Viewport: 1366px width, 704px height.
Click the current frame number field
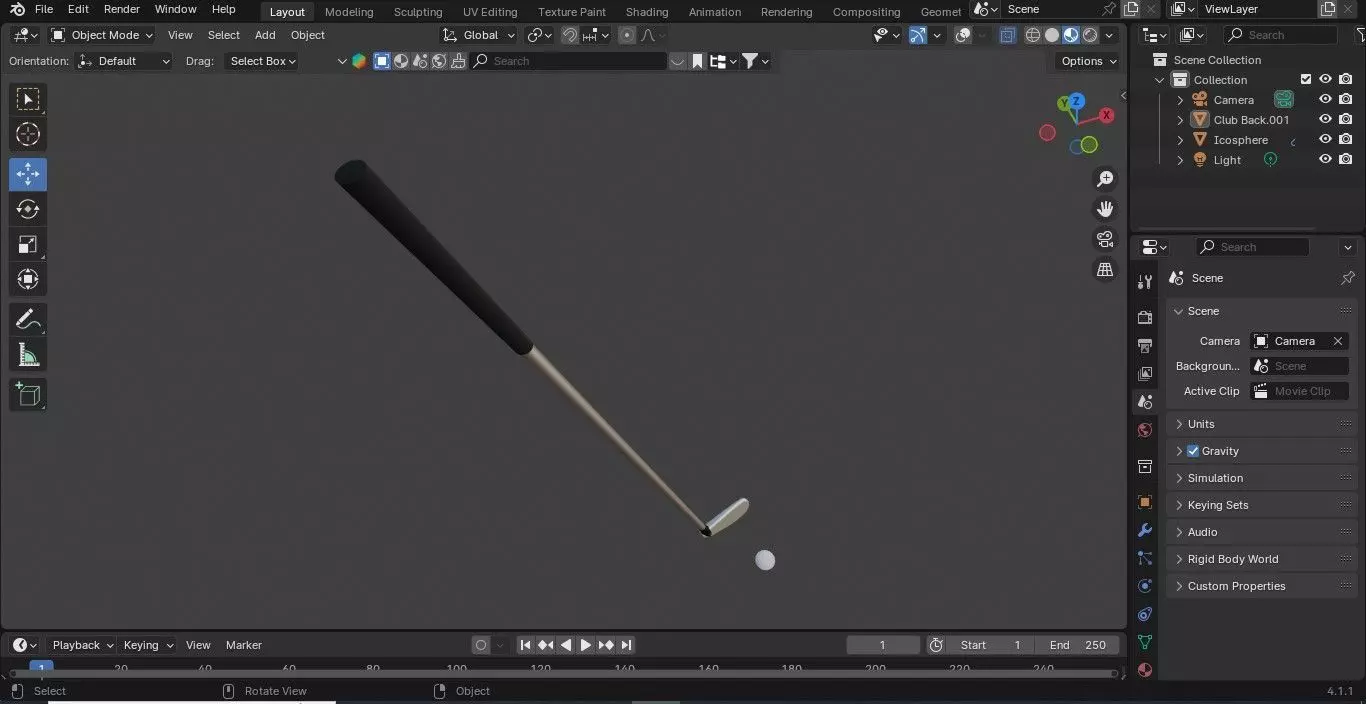click(883, 645)
